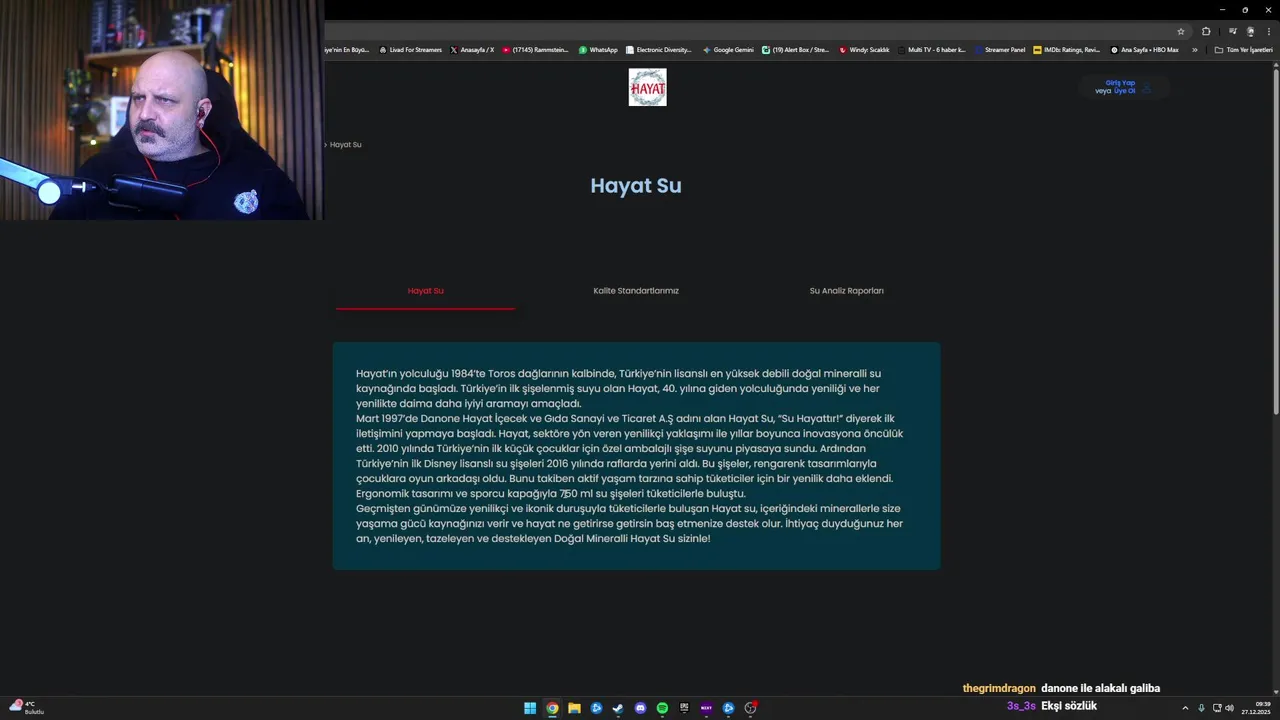1280x720 pixels.
Task: Click the Hayat logo at the page top
Action: [x=647, y=87]
